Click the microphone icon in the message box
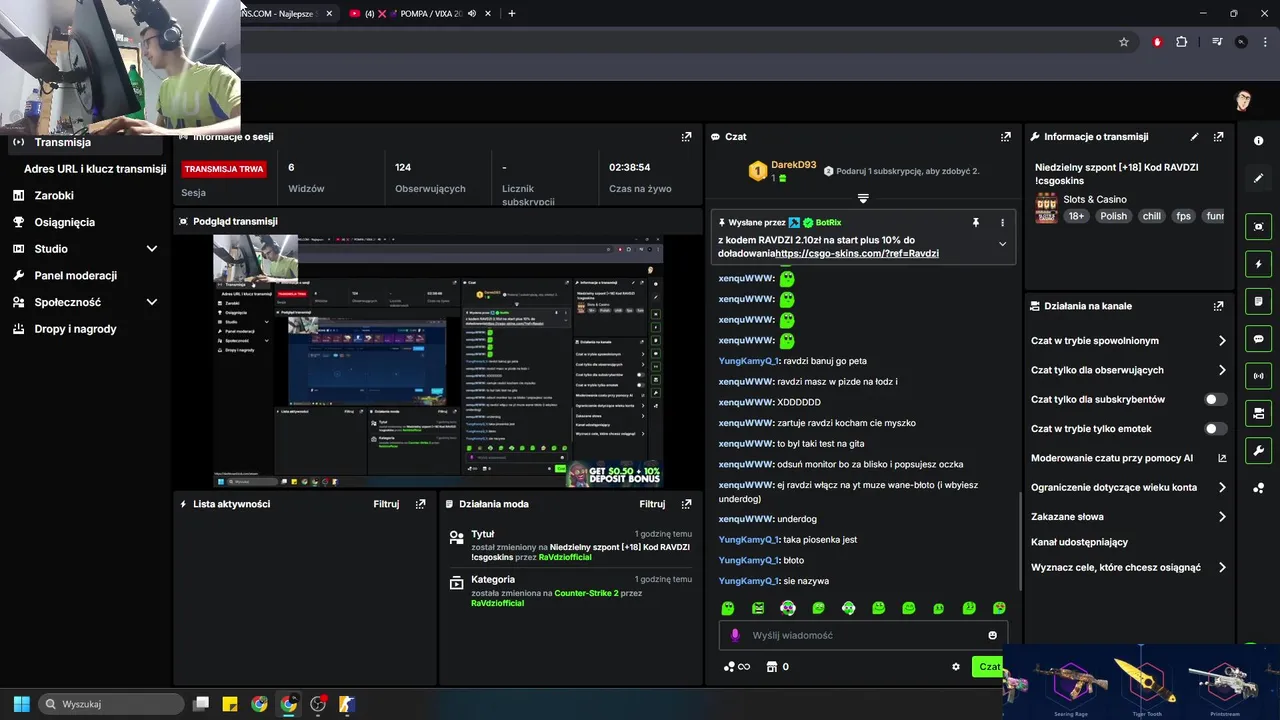Image resolution: width=1280 pixels, height=720 pixels. point(735,635)
